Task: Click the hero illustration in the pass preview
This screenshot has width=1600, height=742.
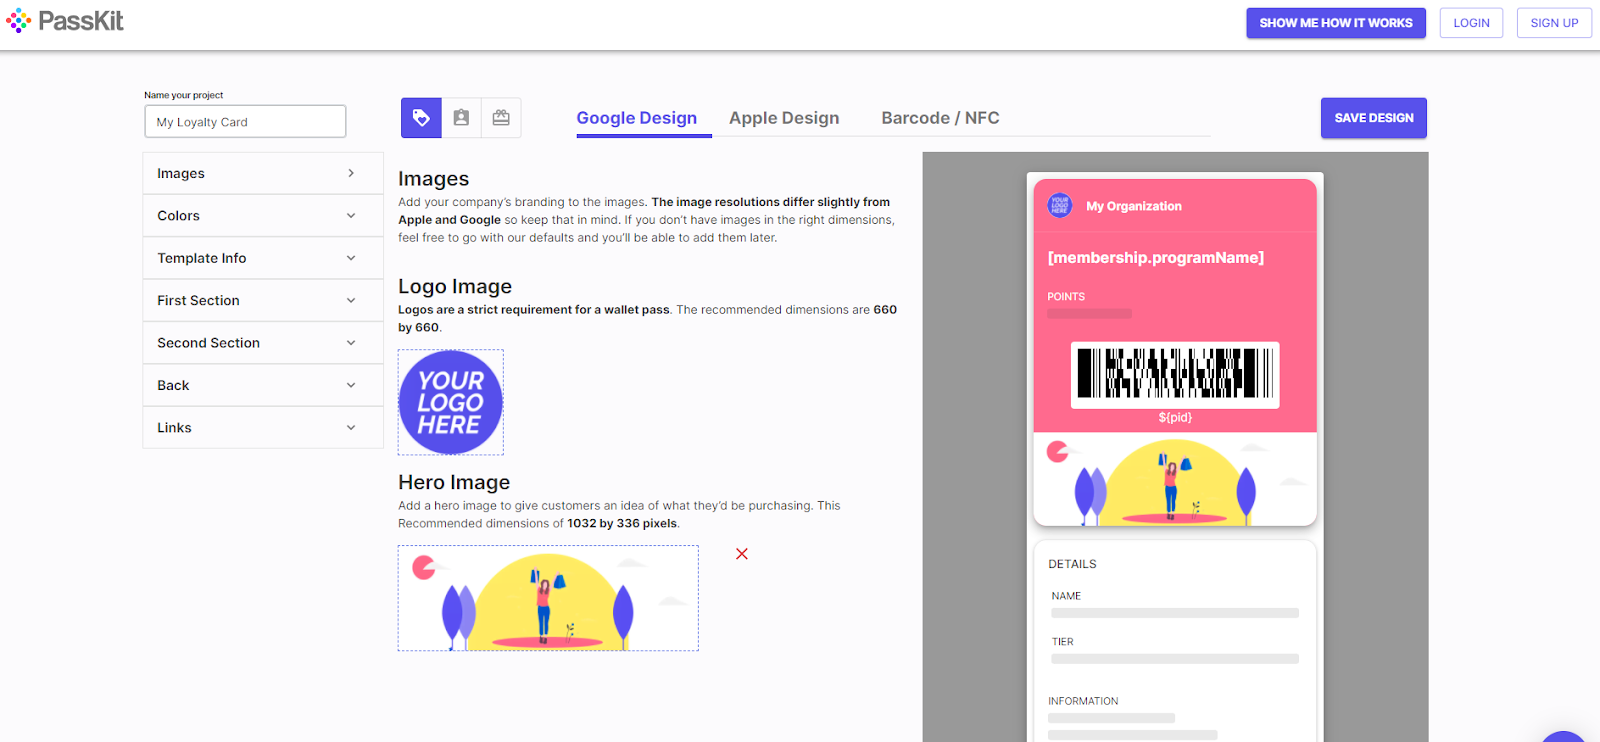Action: pos(1175,479)
